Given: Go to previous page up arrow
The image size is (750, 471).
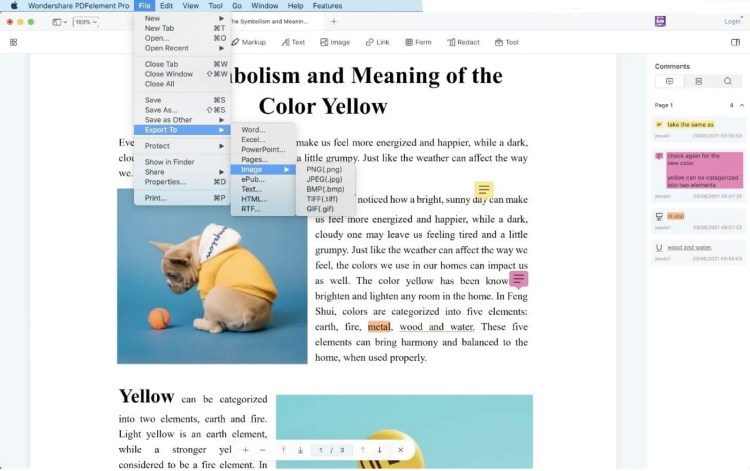Looking at the screenshot, I should pos(363,450).
